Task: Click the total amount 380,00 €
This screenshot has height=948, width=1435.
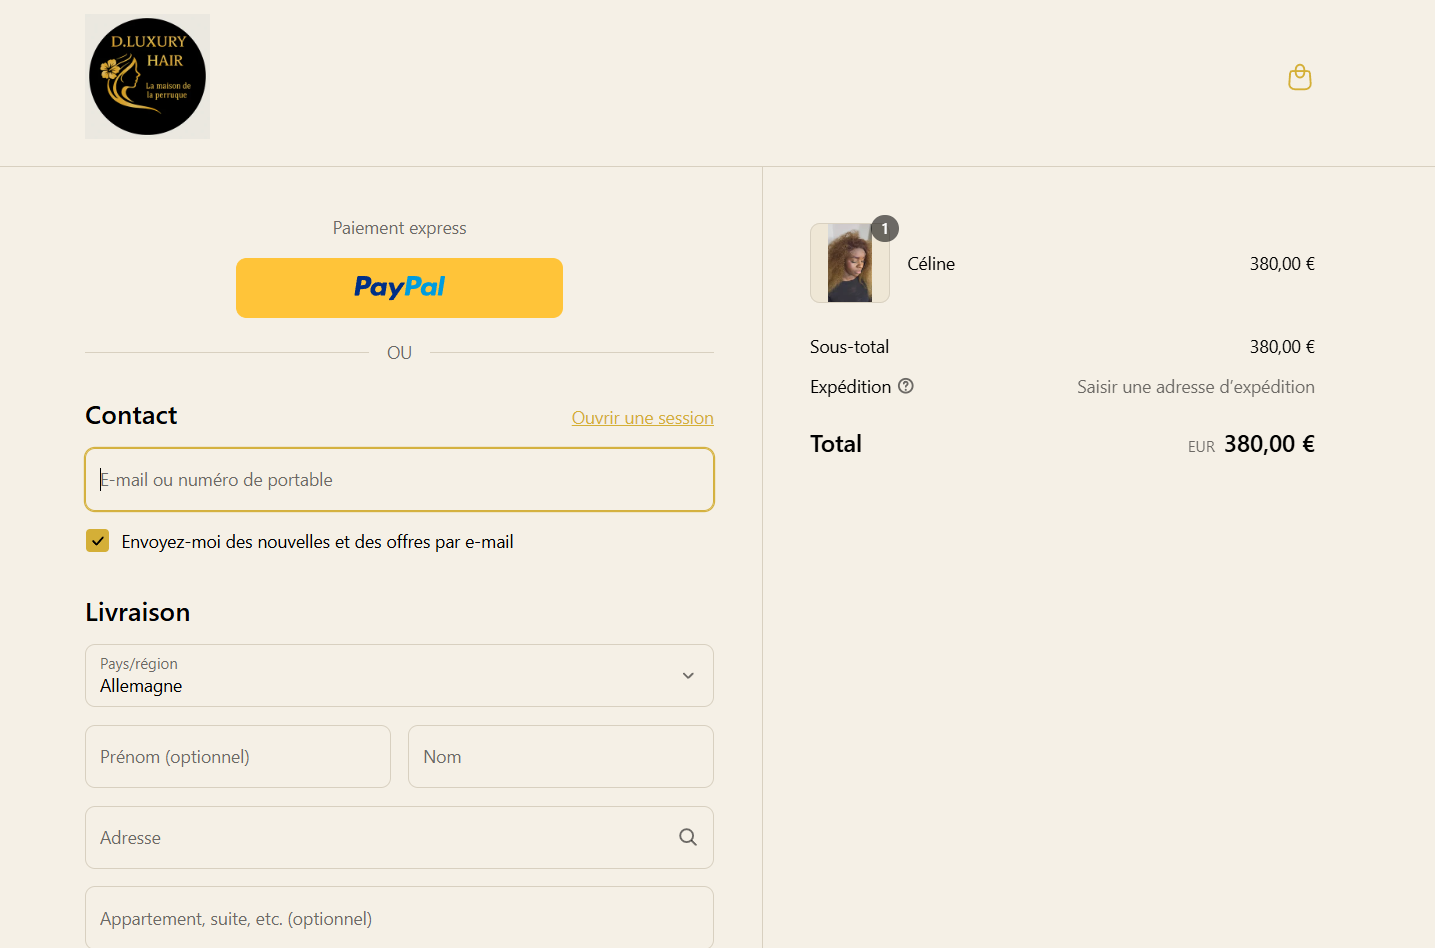Action: 1268,444
